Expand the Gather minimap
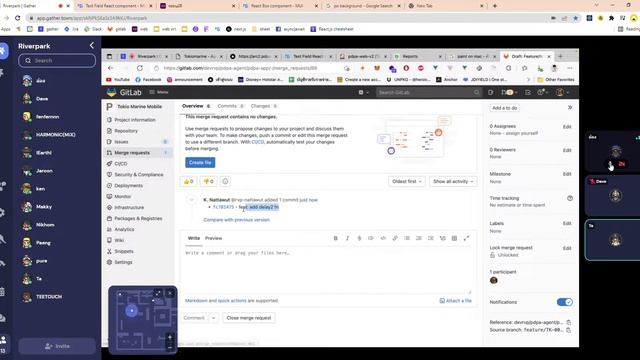This screenshot has height=360, width=640. (158, 293)
